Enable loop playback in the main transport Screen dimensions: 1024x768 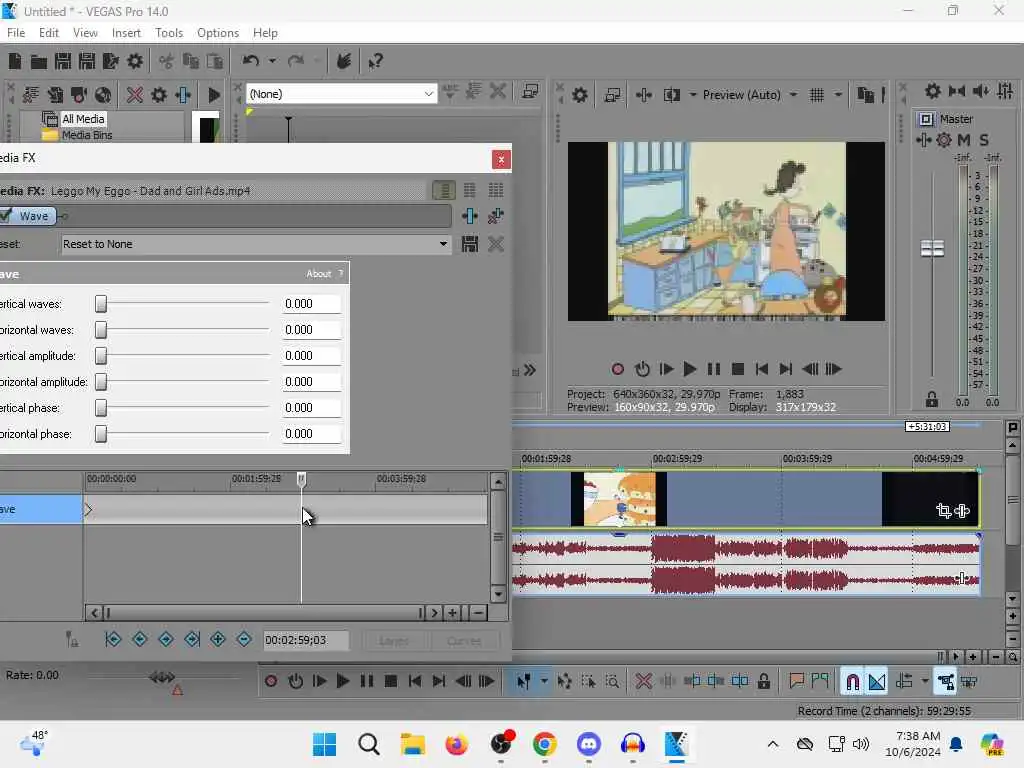(295, 682)
